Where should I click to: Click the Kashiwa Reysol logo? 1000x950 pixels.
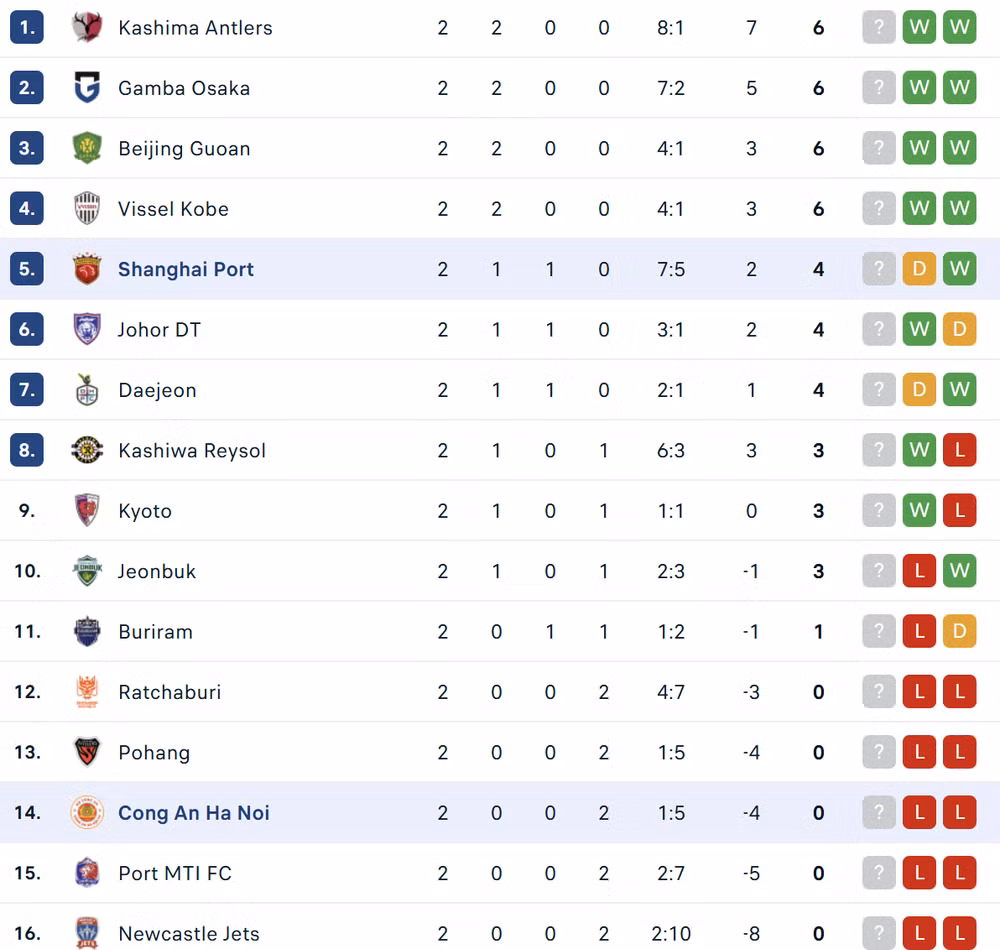point(87,450)
